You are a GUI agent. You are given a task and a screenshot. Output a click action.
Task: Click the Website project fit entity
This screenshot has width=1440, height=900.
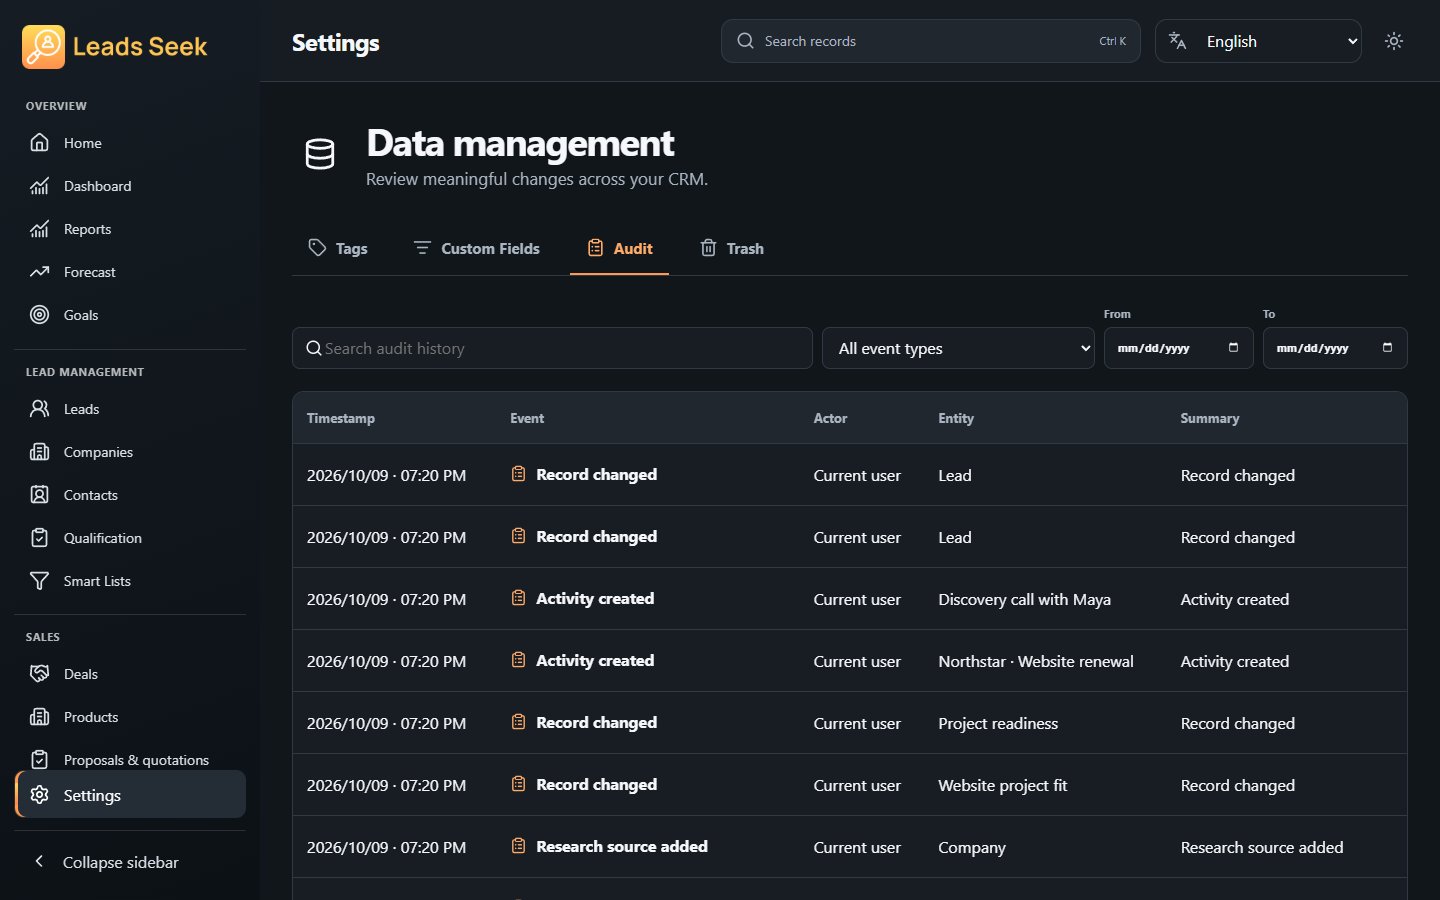(x=1003, y=785)
